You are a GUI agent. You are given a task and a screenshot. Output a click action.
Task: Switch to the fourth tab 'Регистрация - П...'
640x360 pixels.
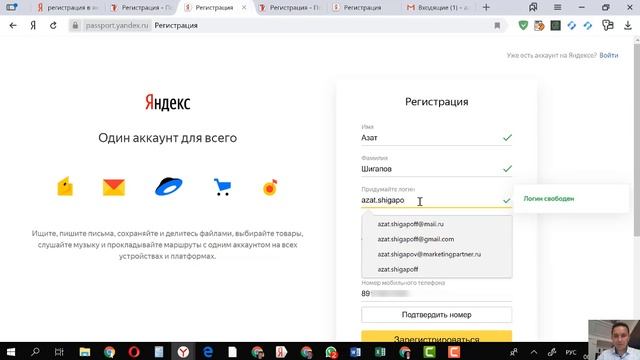(x=289, y=7)
